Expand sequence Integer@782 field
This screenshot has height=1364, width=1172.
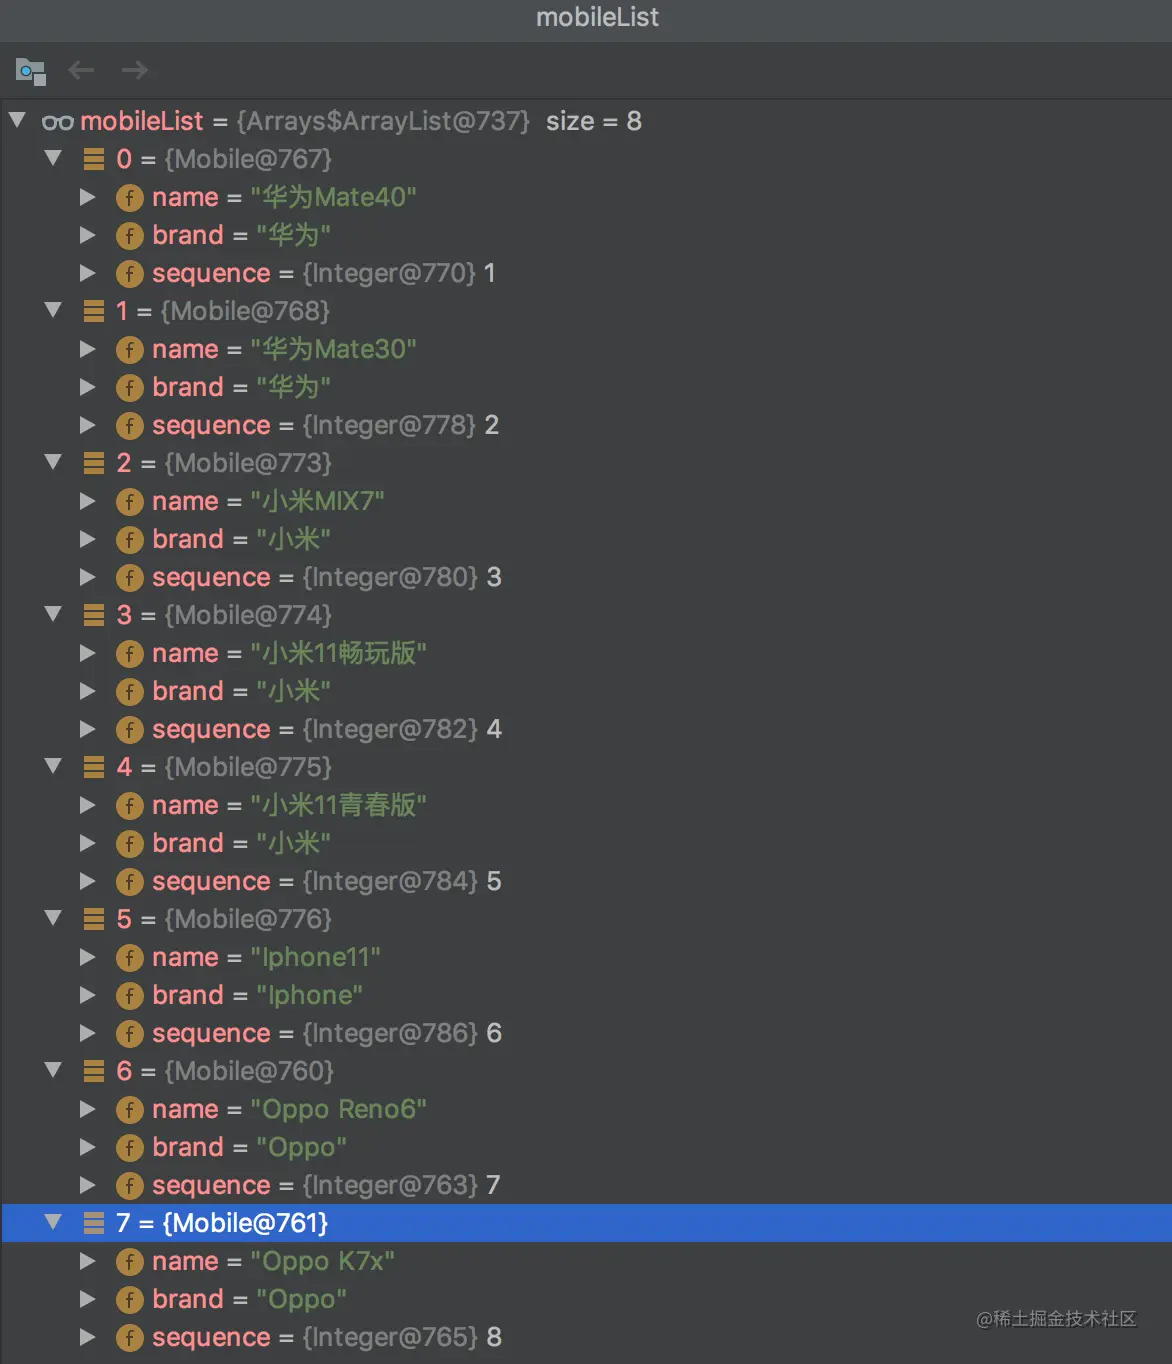point(88,729)
